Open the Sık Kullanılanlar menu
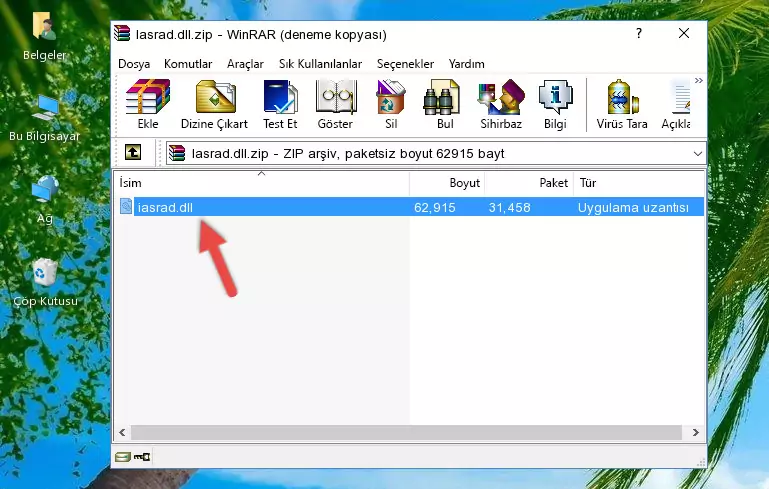The image size is (769, 489). pos(320,64)
